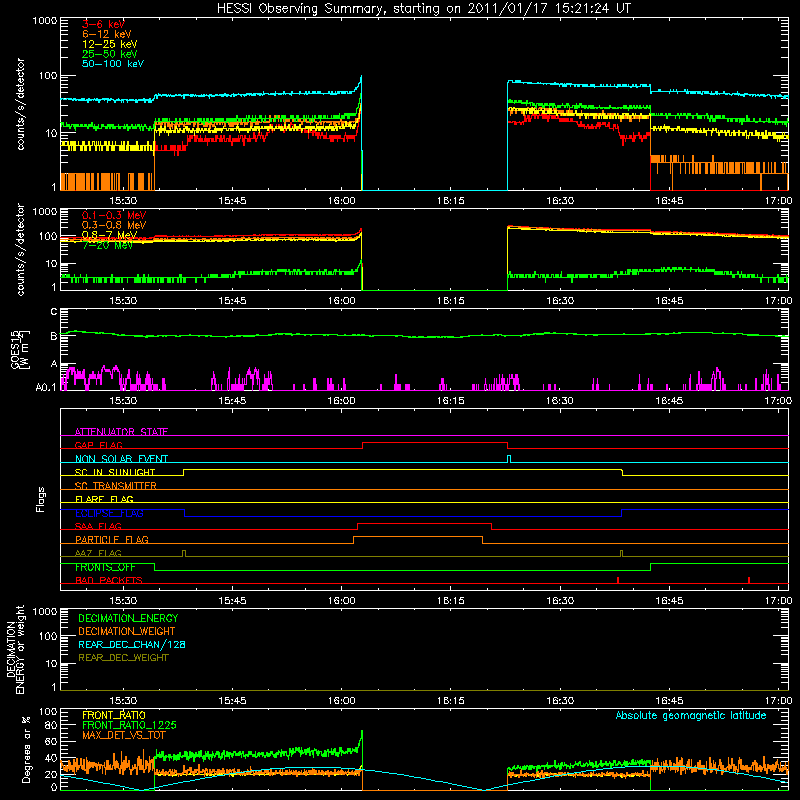
Task: Click the ATTENUATOR_STATE flag label
Action: click(x=121, y=432)
